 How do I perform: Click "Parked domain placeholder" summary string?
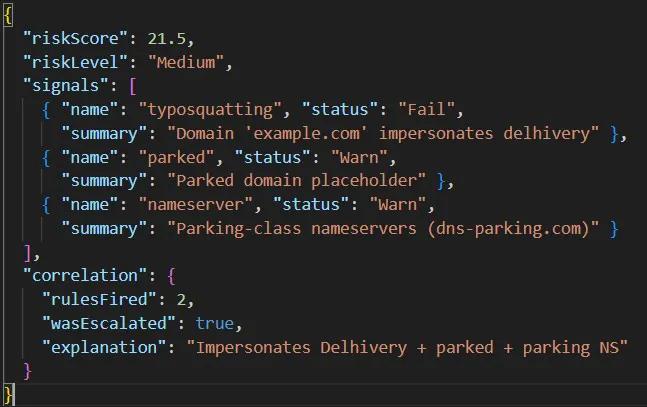(x=296, y=181)
